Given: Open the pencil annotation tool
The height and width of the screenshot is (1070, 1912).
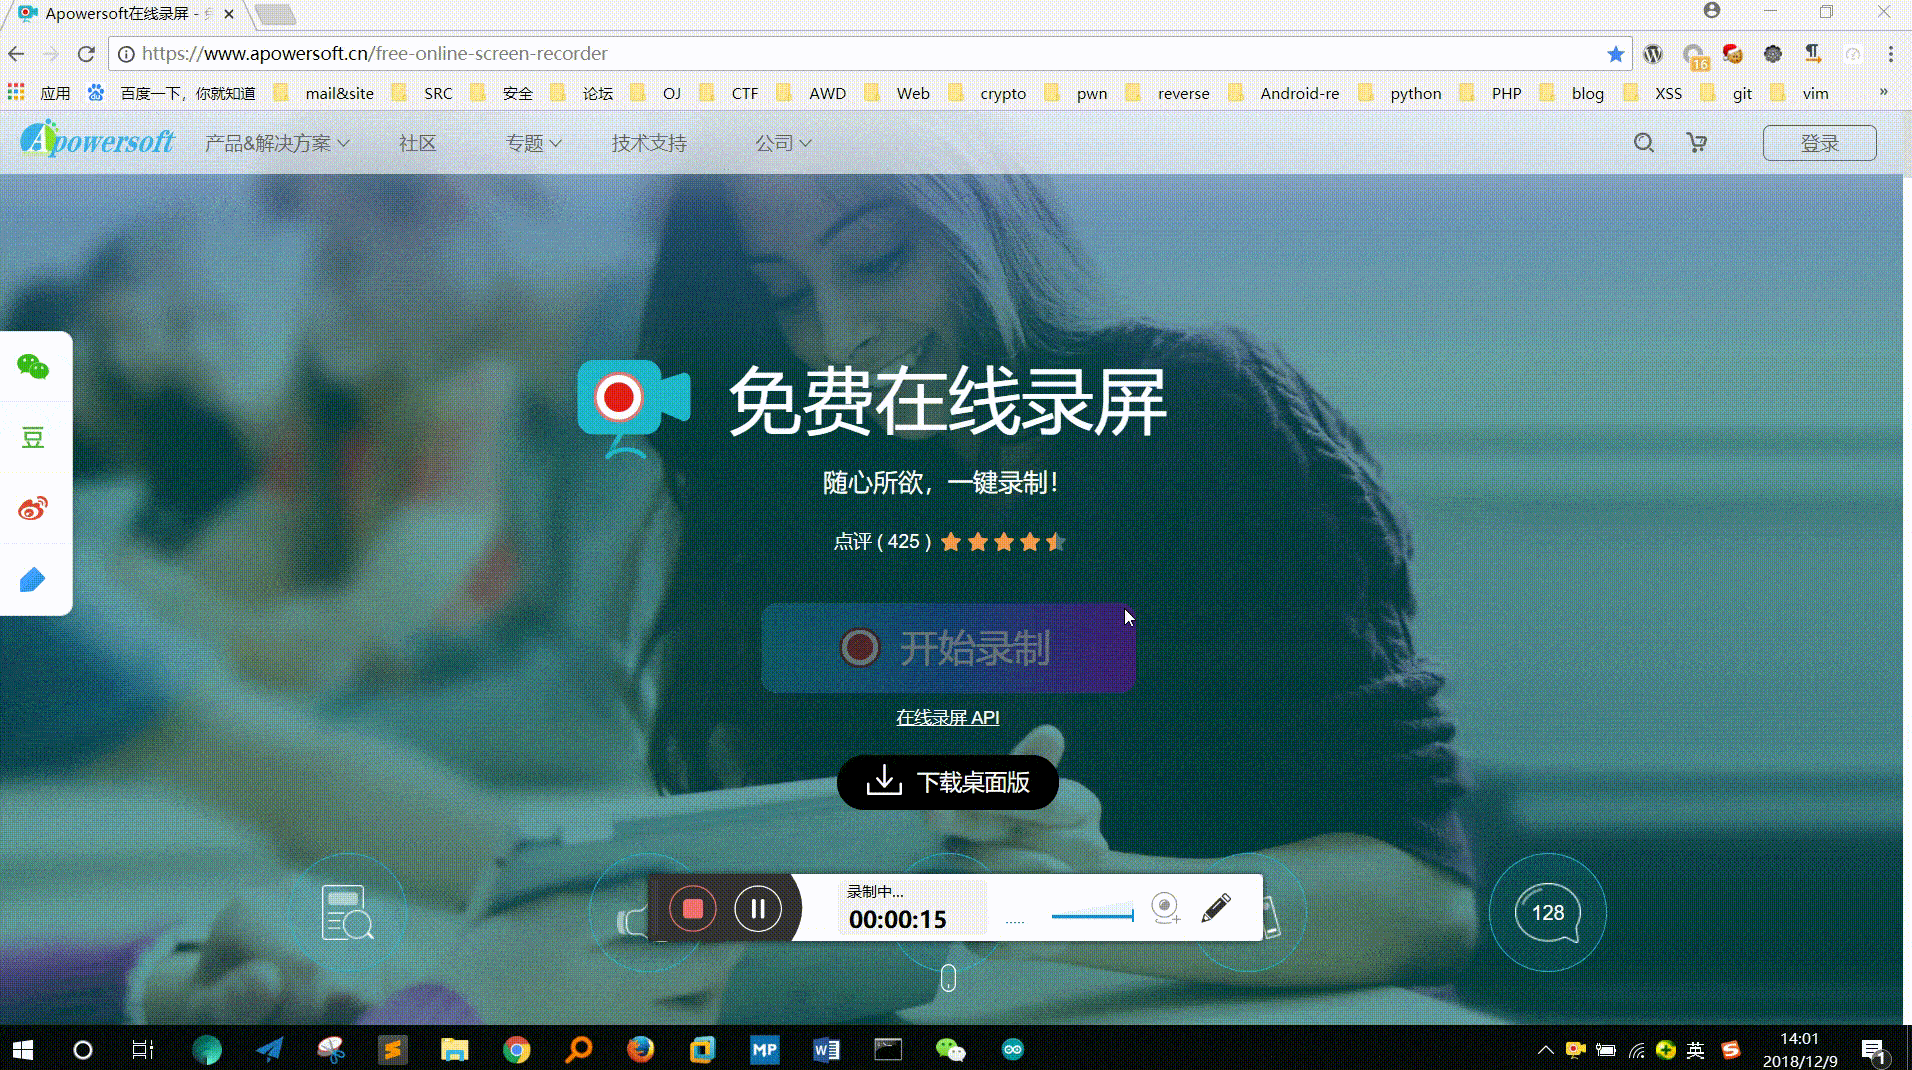Looking at the screenshot, I should pos(1216,908).
